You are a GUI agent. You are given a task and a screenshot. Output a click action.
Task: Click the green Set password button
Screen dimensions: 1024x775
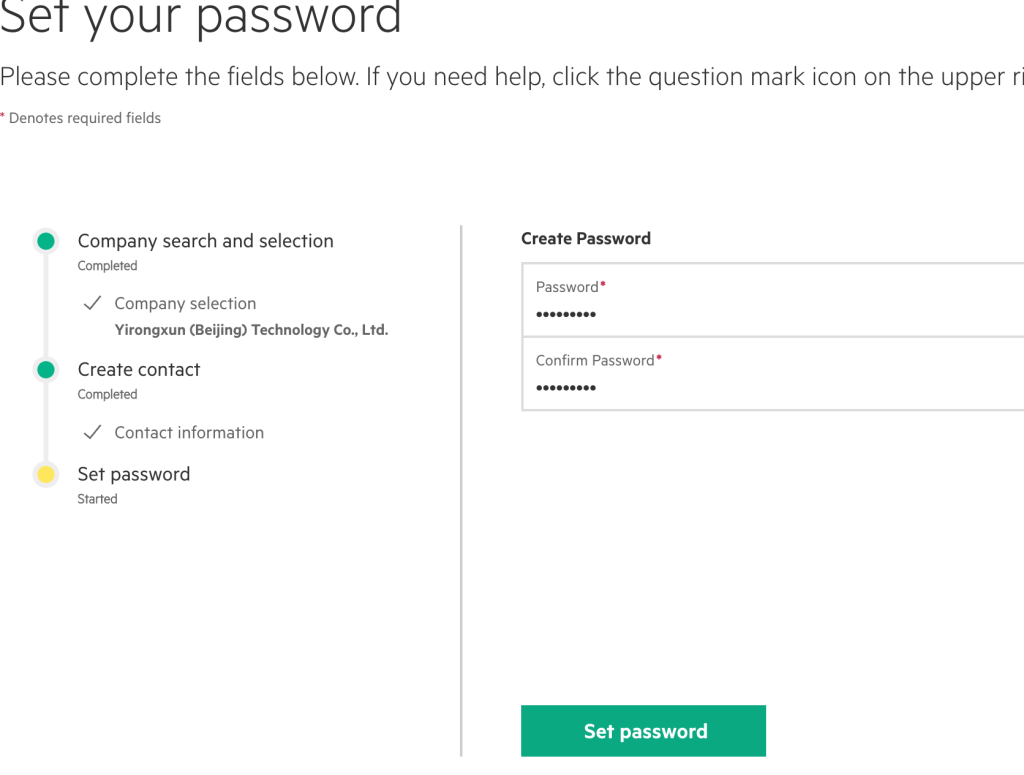pyautogui.click(x=643, y=731)
